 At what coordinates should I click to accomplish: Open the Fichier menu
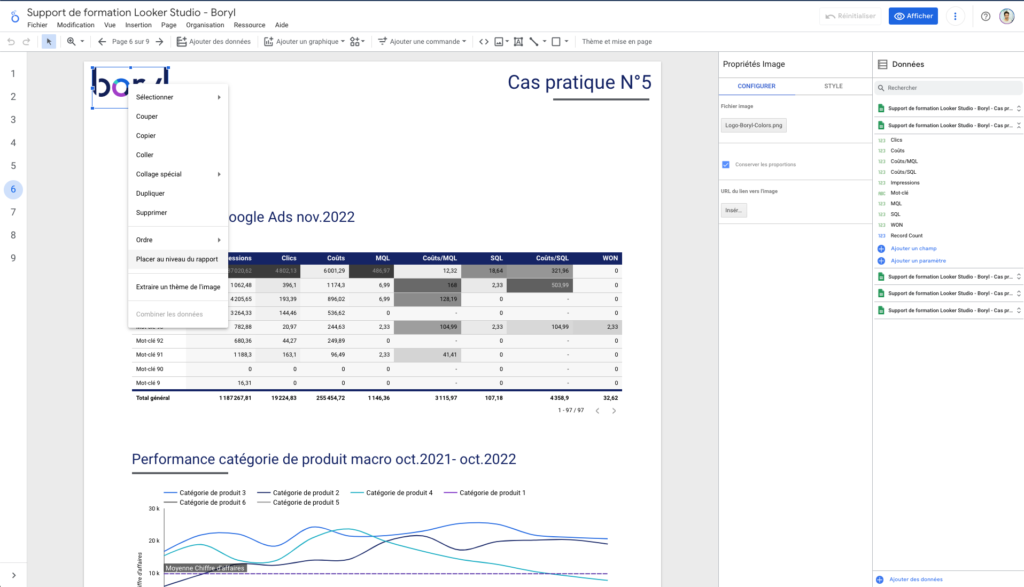37,25
